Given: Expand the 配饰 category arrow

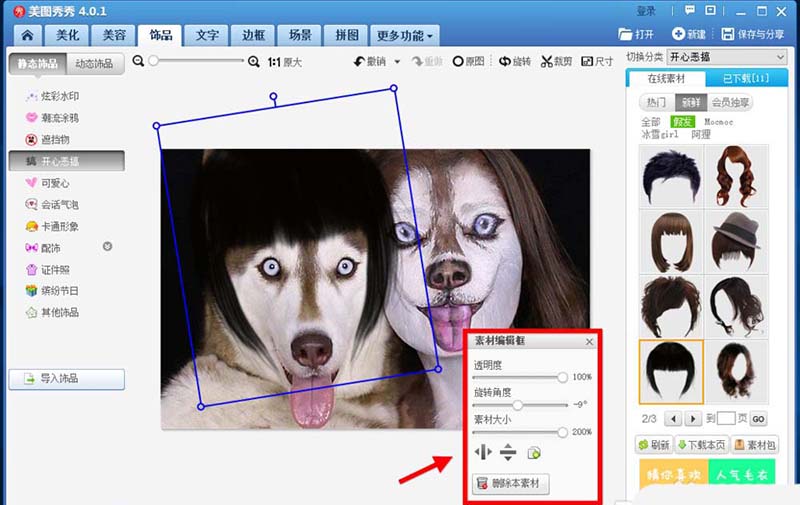Looking at the screenshot, I should click(107, 247).
